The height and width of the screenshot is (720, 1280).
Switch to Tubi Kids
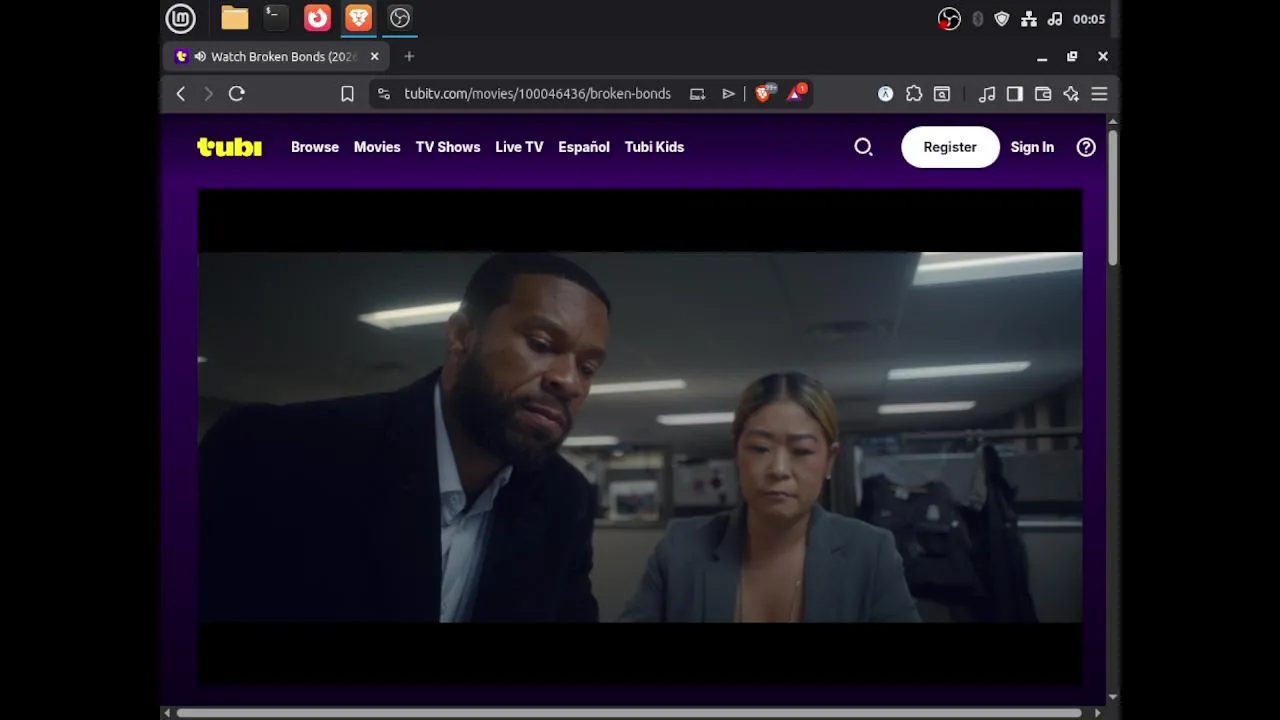tap(654, 147)
